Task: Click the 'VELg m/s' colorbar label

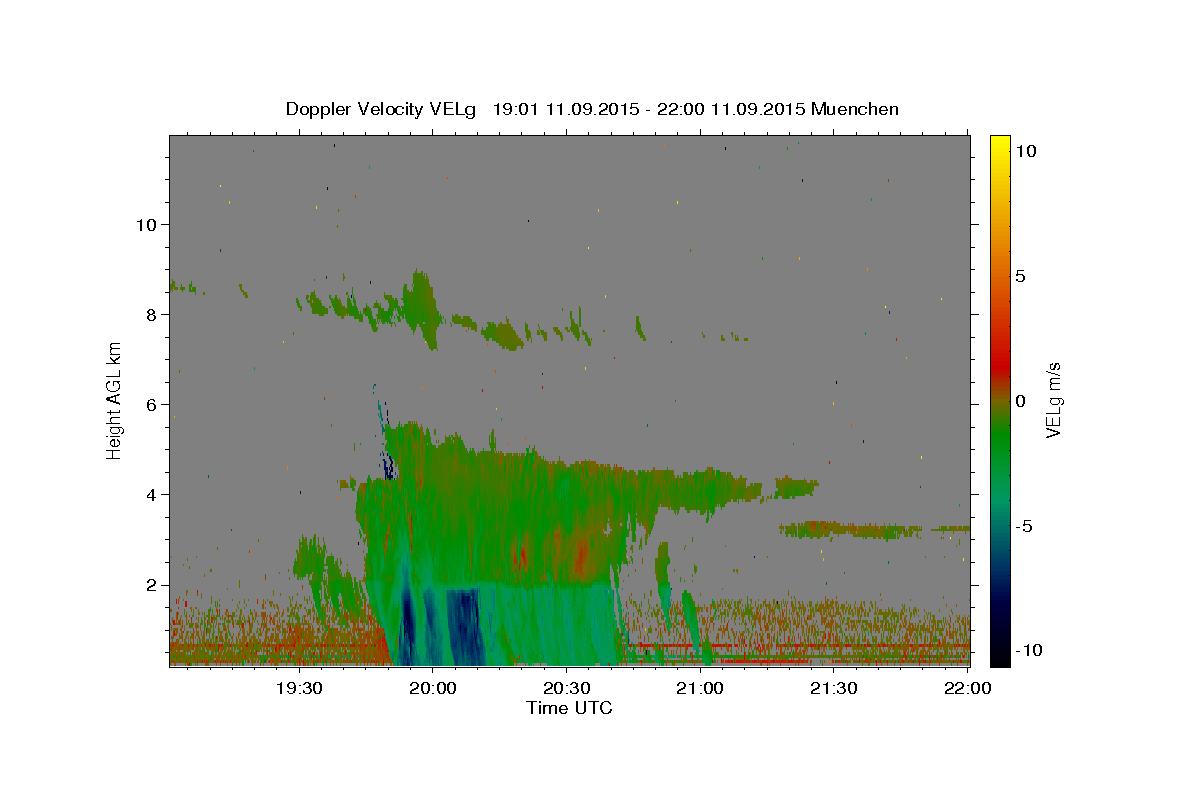Action: [1052, 400]
